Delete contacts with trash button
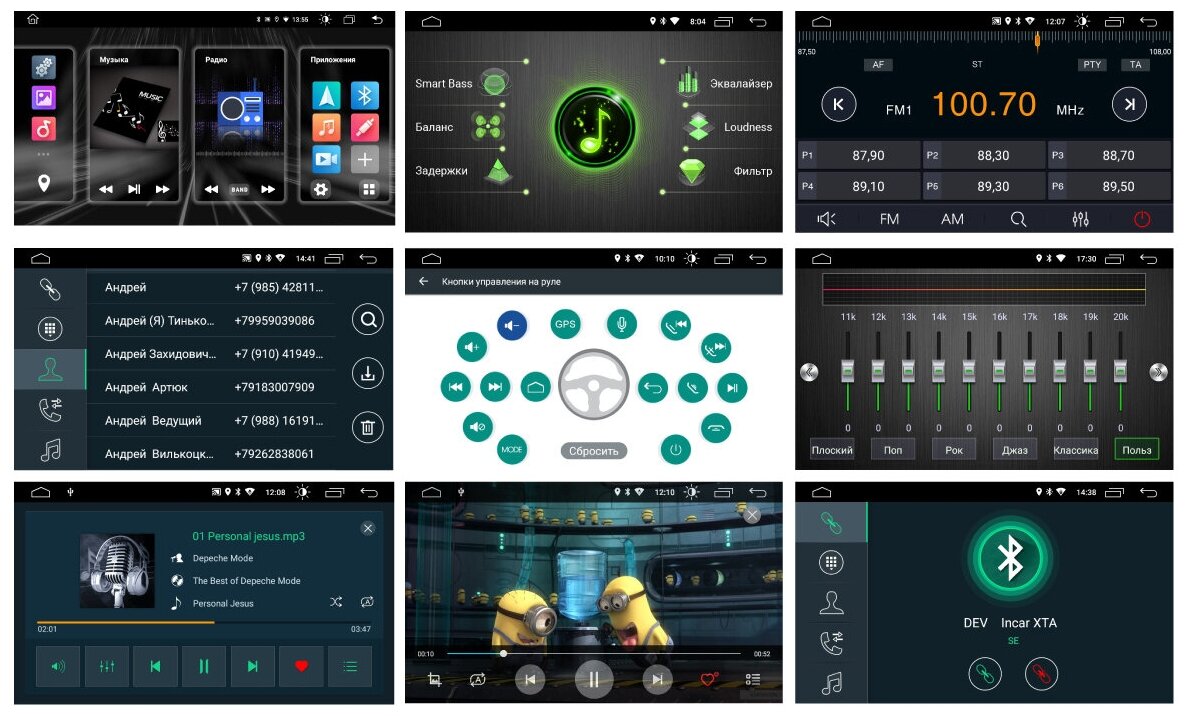The image size is (1188, 716). click(368, 427)
